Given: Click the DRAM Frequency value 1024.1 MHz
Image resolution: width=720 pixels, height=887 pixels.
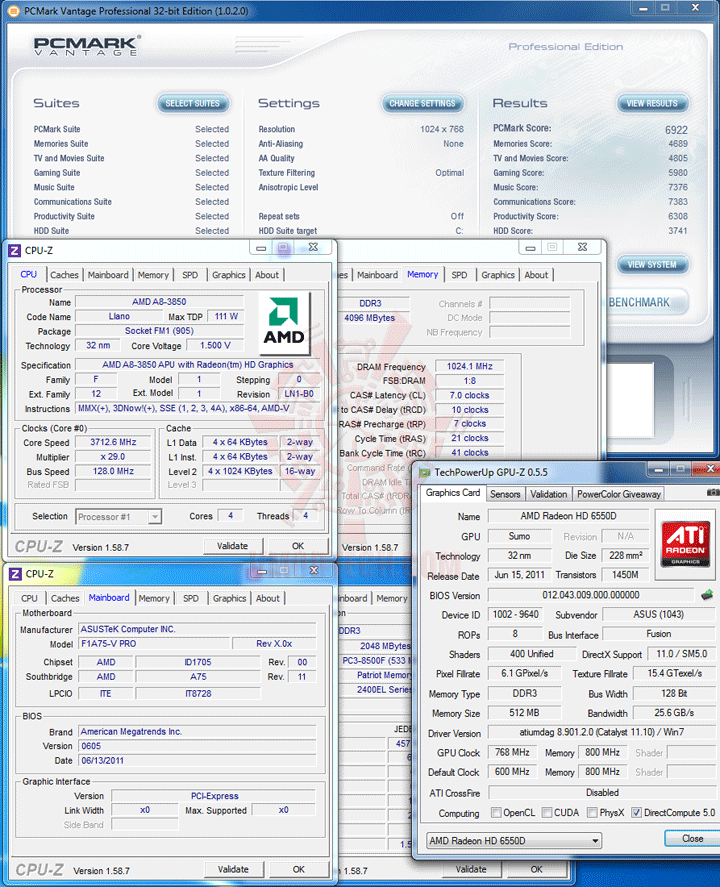Looking at the screenshot, I should [469, 367].
